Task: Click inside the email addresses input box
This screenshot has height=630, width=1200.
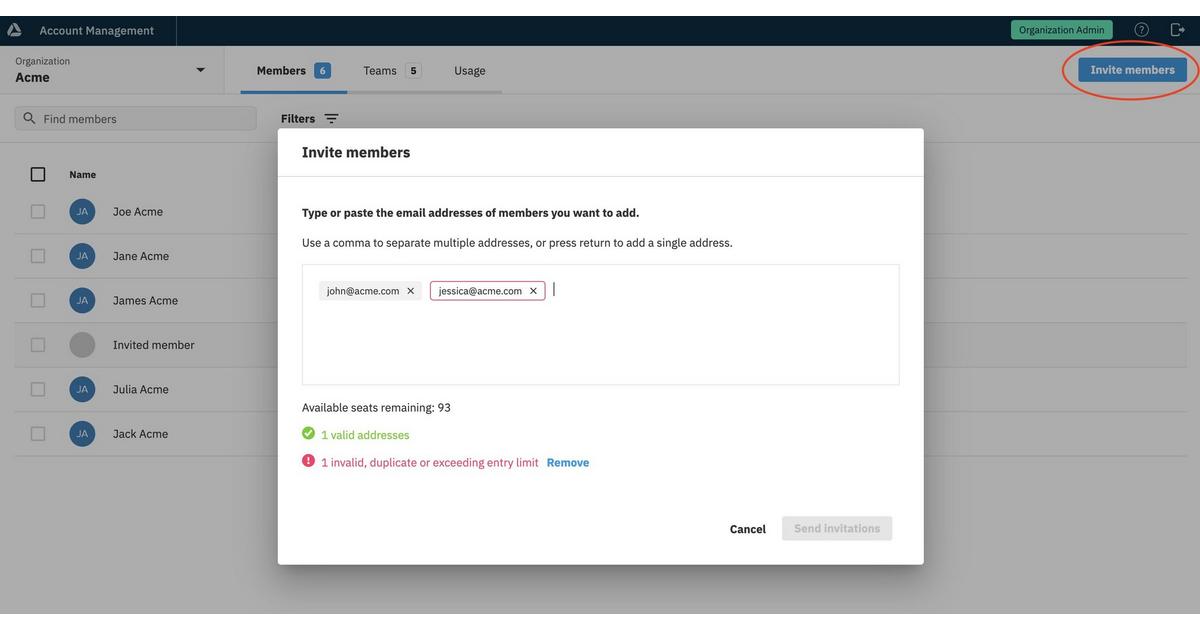Action: click(600, 325)
